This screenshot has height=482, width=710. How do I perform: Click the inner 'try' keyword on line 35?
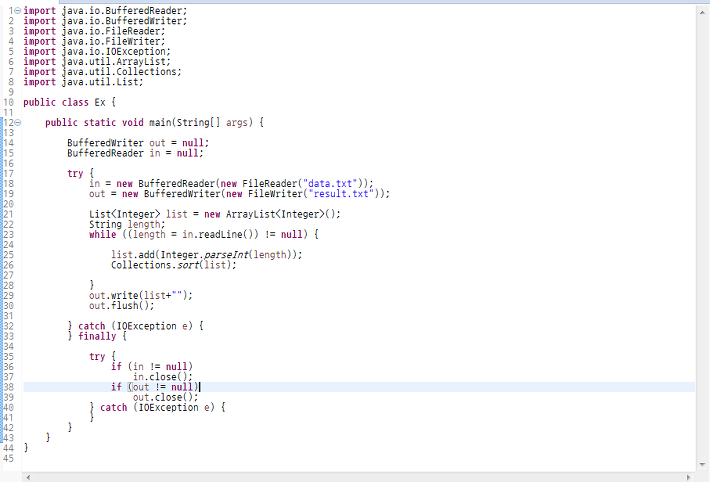(97, 357)
